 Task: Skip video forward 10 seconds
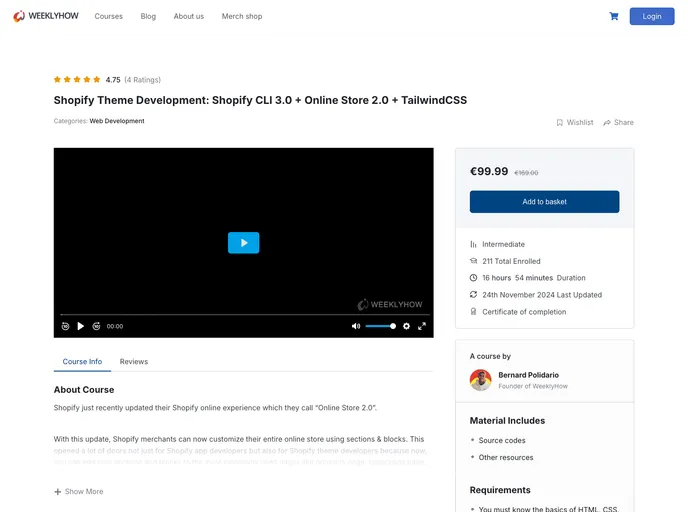point(96,326)
